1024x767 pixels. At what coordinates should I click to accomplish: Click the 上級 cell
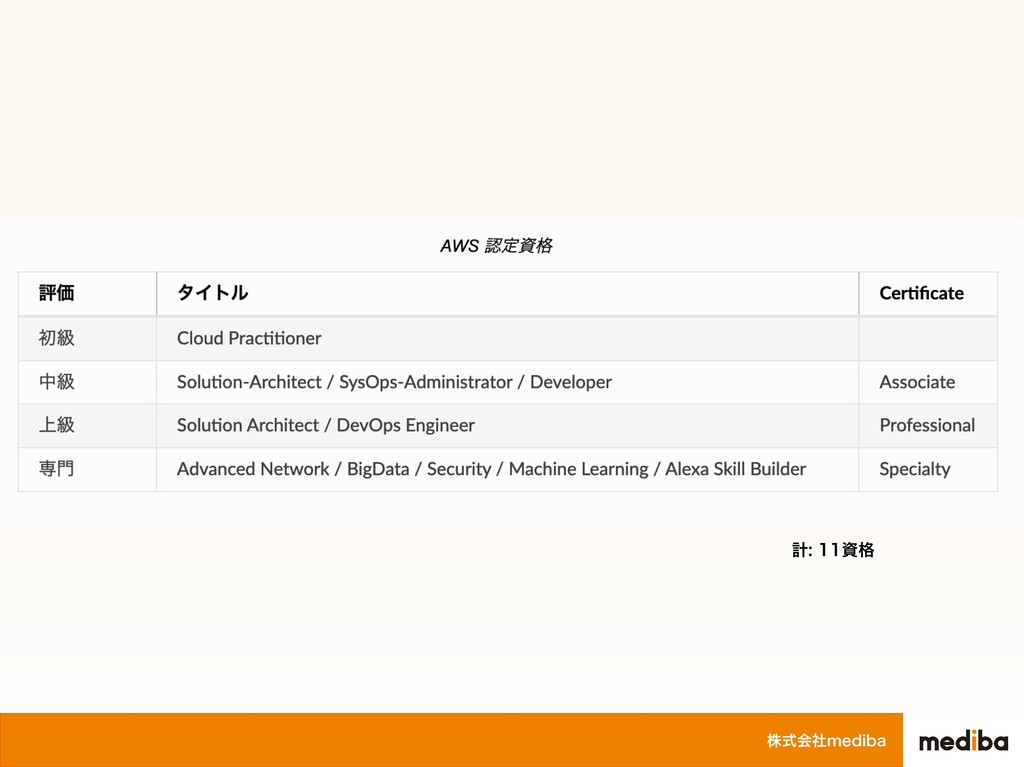88,425
